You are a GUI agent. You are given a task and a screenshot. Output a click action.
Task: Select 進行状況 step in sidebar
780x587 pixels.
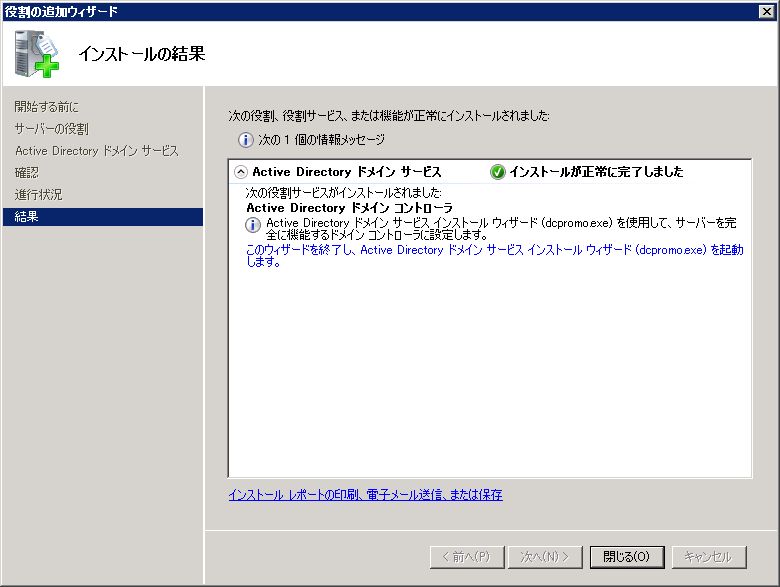tap(38, 195)
